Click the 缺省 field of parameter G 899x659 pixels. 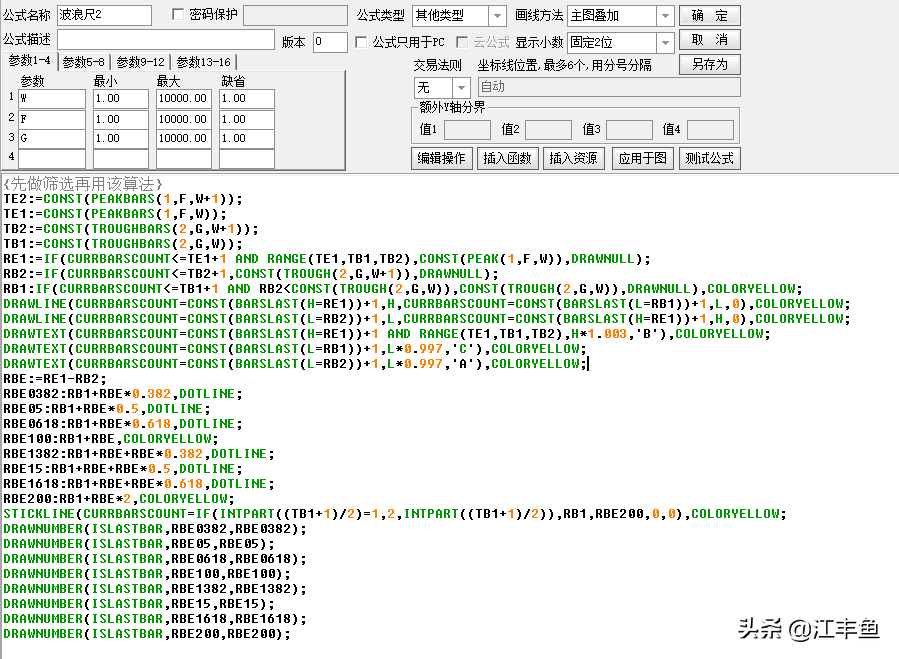coord(247,138)
